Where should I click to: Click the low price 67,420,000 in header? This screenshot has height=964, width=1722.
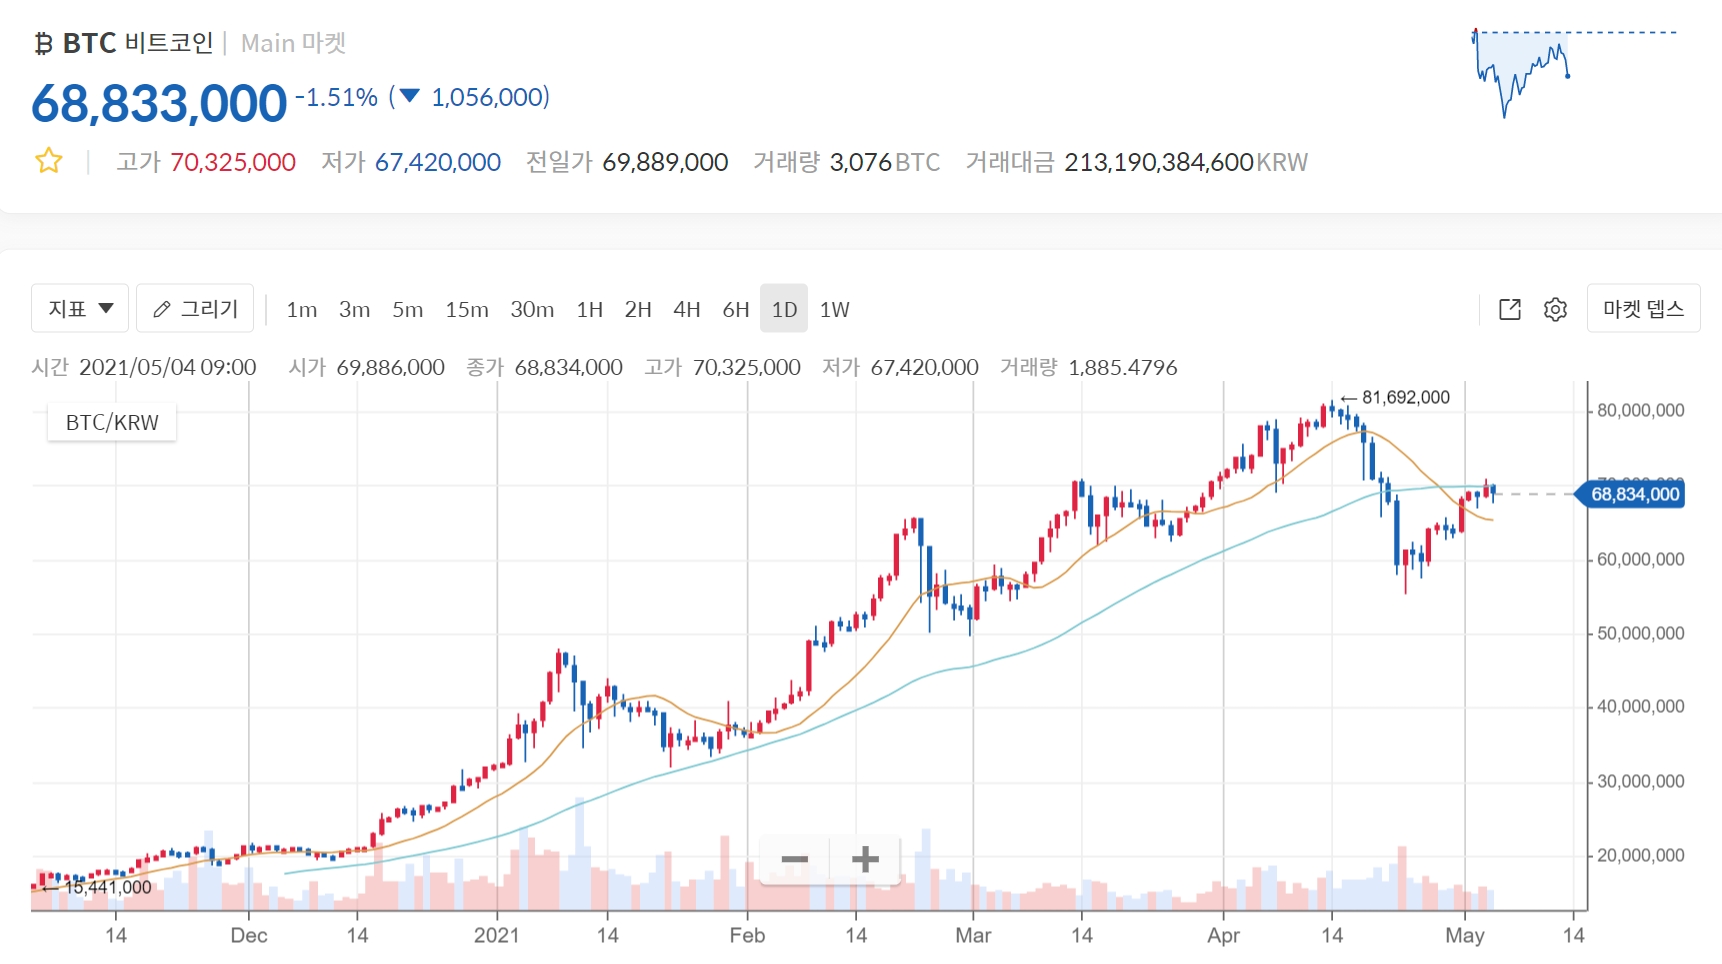pyautogui.click(x=438, y=162)
